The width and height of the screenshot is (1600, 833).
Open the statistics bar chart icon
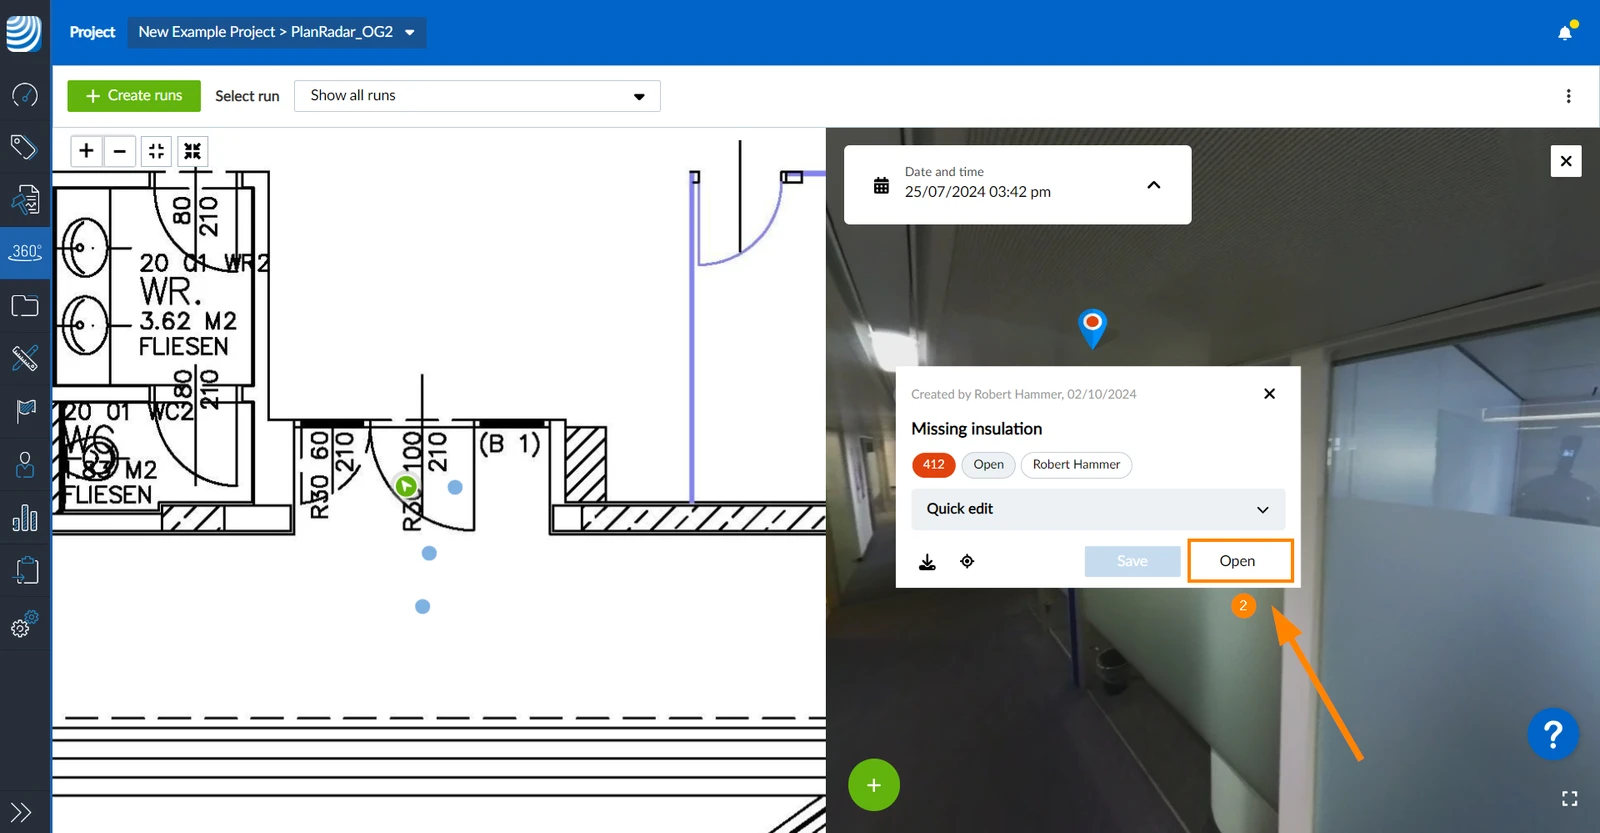click(25, 518)
